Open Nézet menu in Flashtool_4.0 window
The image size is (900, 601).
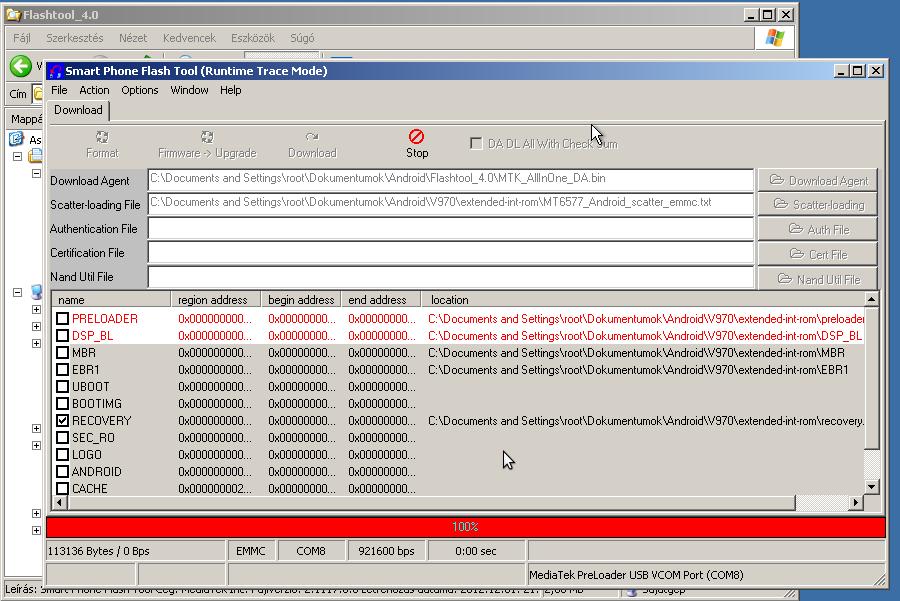pos(133,38)
